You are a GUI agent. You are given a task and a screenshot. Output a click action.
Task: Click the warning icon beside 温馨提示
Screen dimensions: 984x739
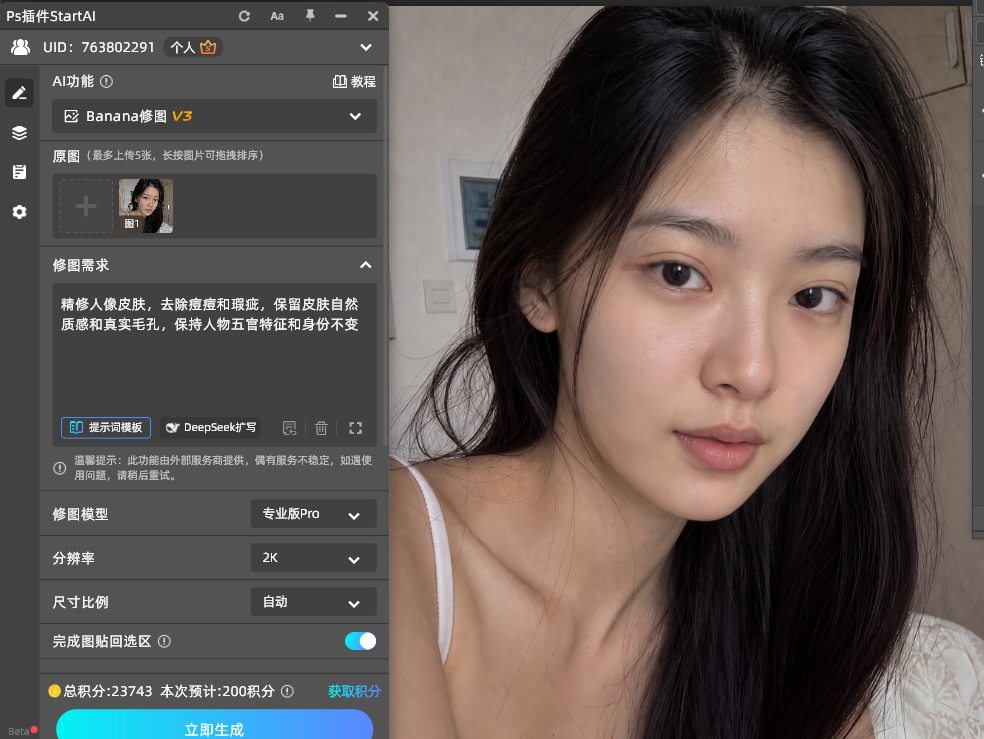60,468
